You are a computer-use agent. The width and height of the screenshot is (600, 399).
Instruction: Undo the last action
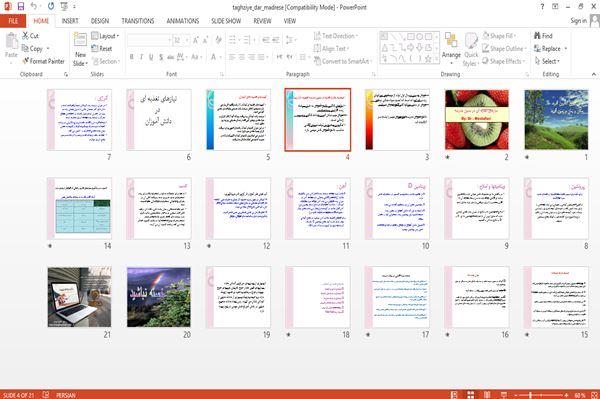tap(34, 7)
